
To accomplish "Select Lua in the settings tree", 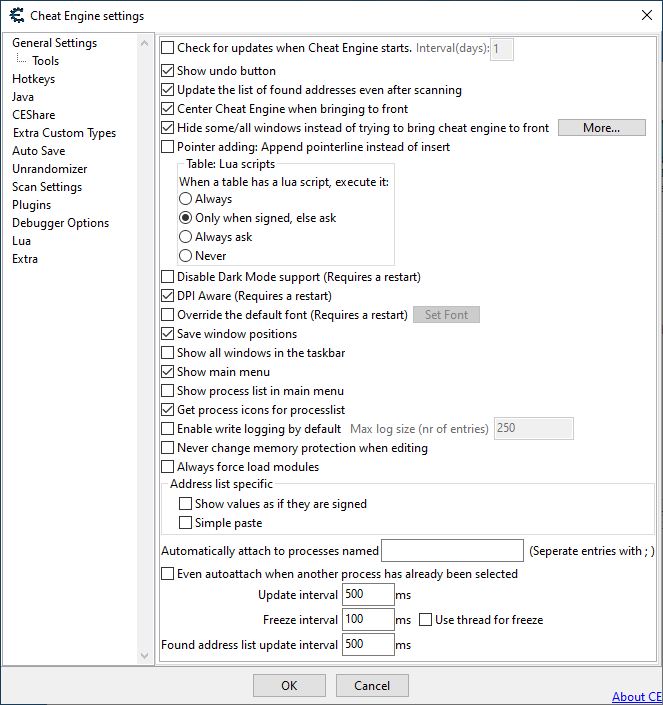I will pos(21,241).
